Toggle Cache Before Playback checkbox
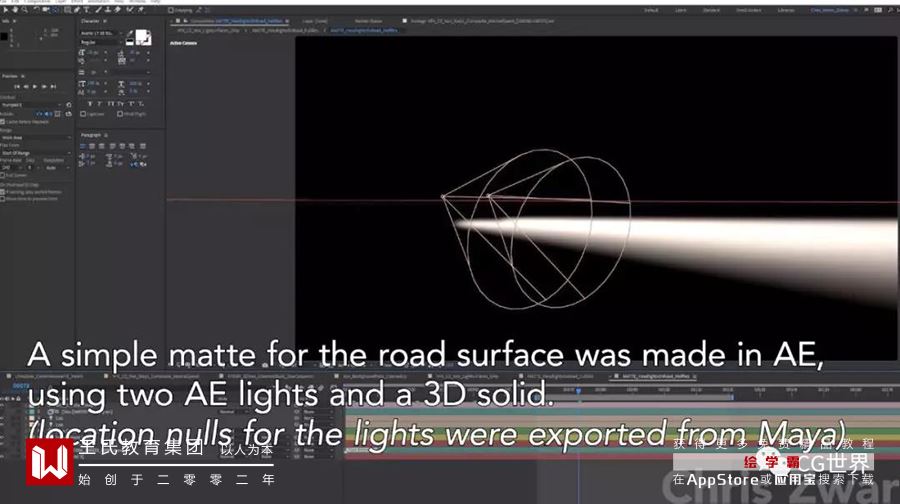 click(2, 122)
